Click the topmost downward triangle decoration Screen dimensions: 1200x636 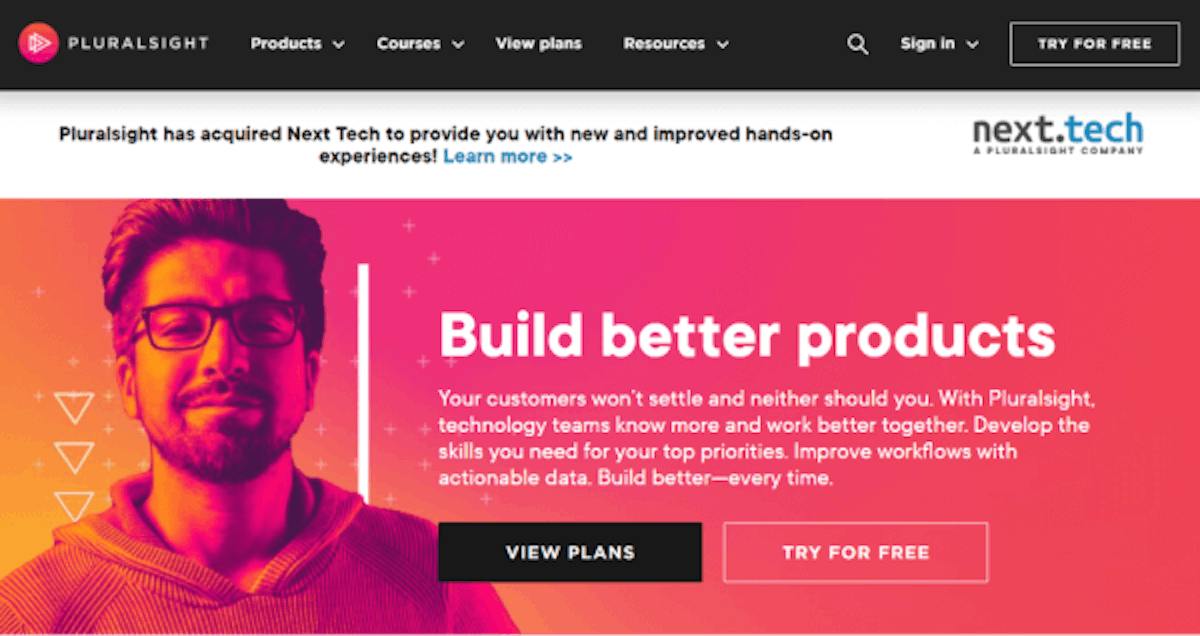[74, 407]
